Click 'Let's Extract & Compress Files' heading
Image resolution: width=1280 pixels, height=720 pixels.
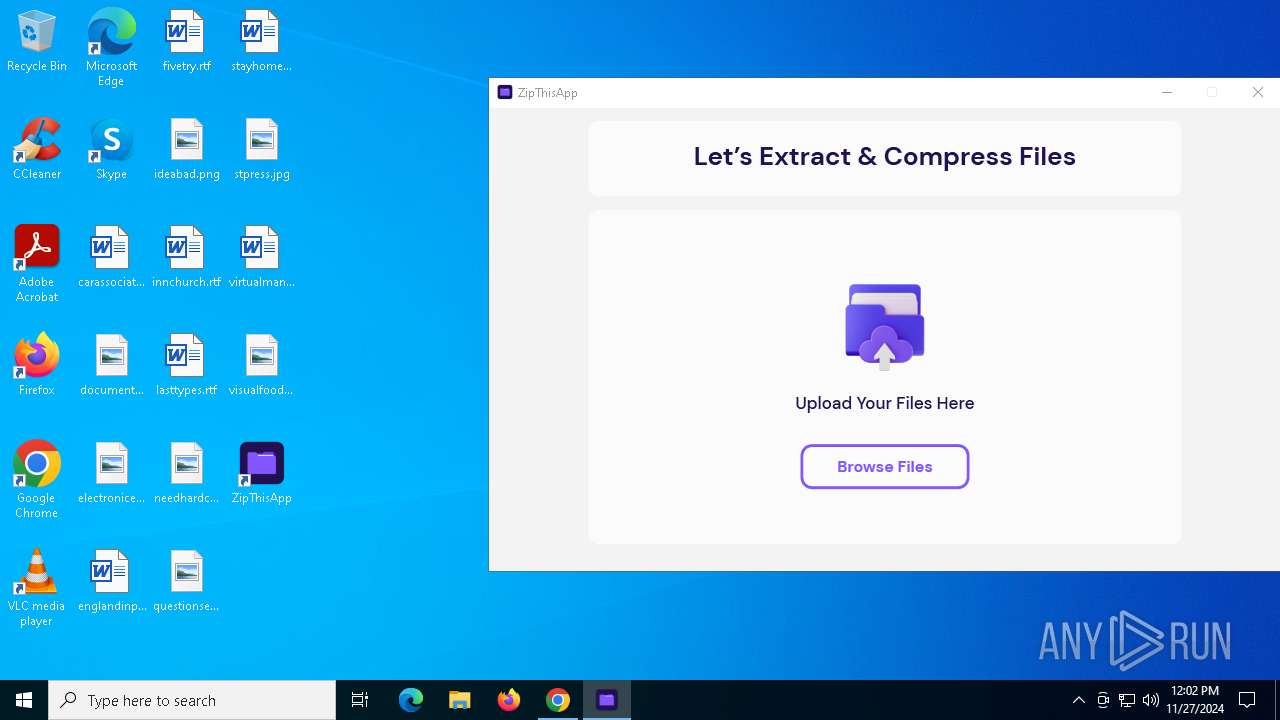tap(884, 156)
